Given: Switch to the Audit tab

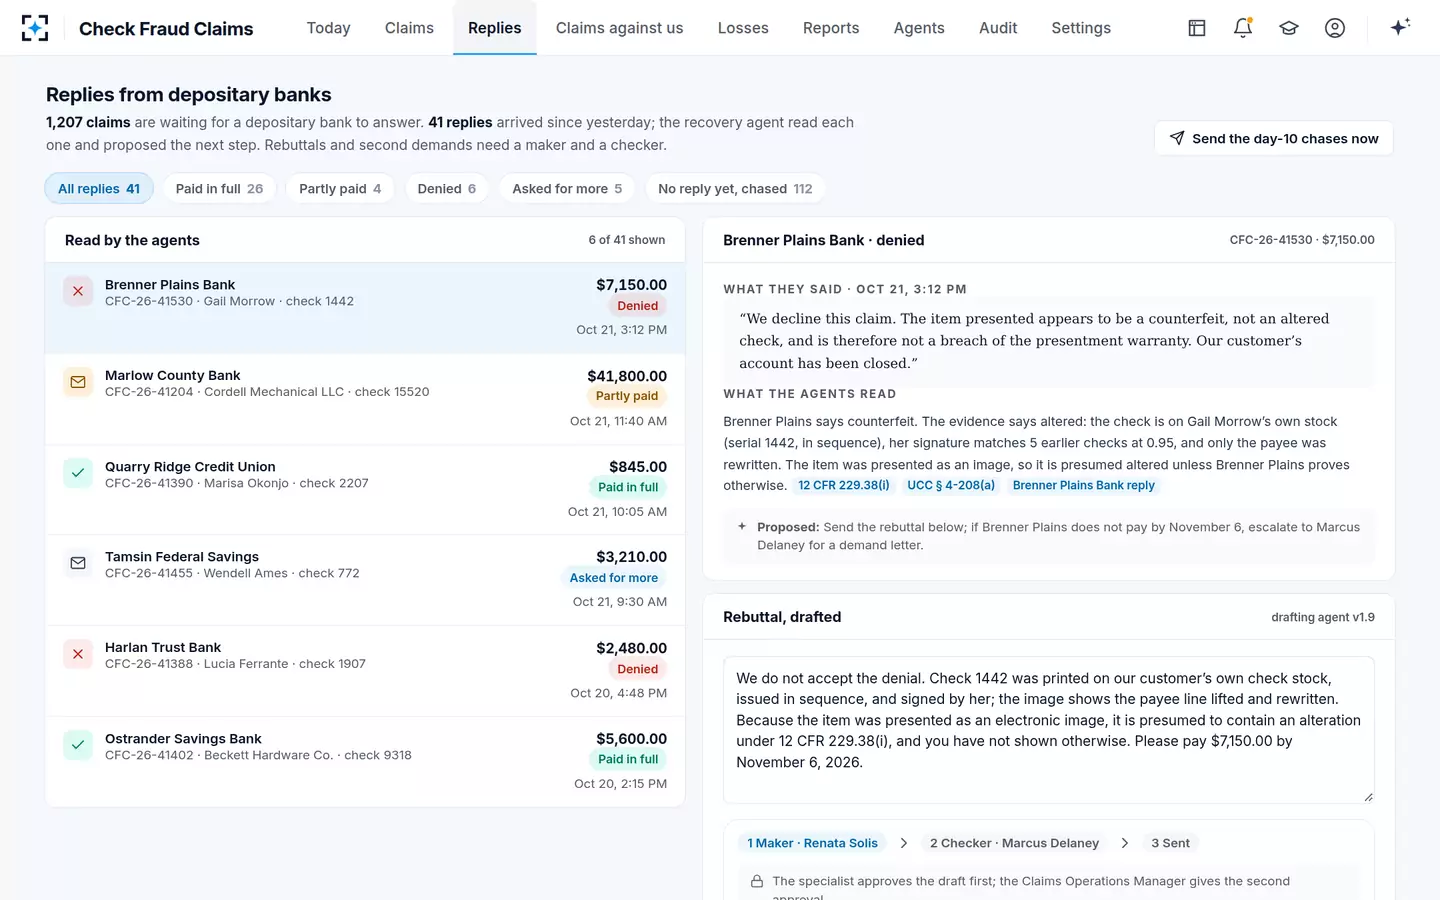Looking at the screenshot, I should click(x=998, y=28).
